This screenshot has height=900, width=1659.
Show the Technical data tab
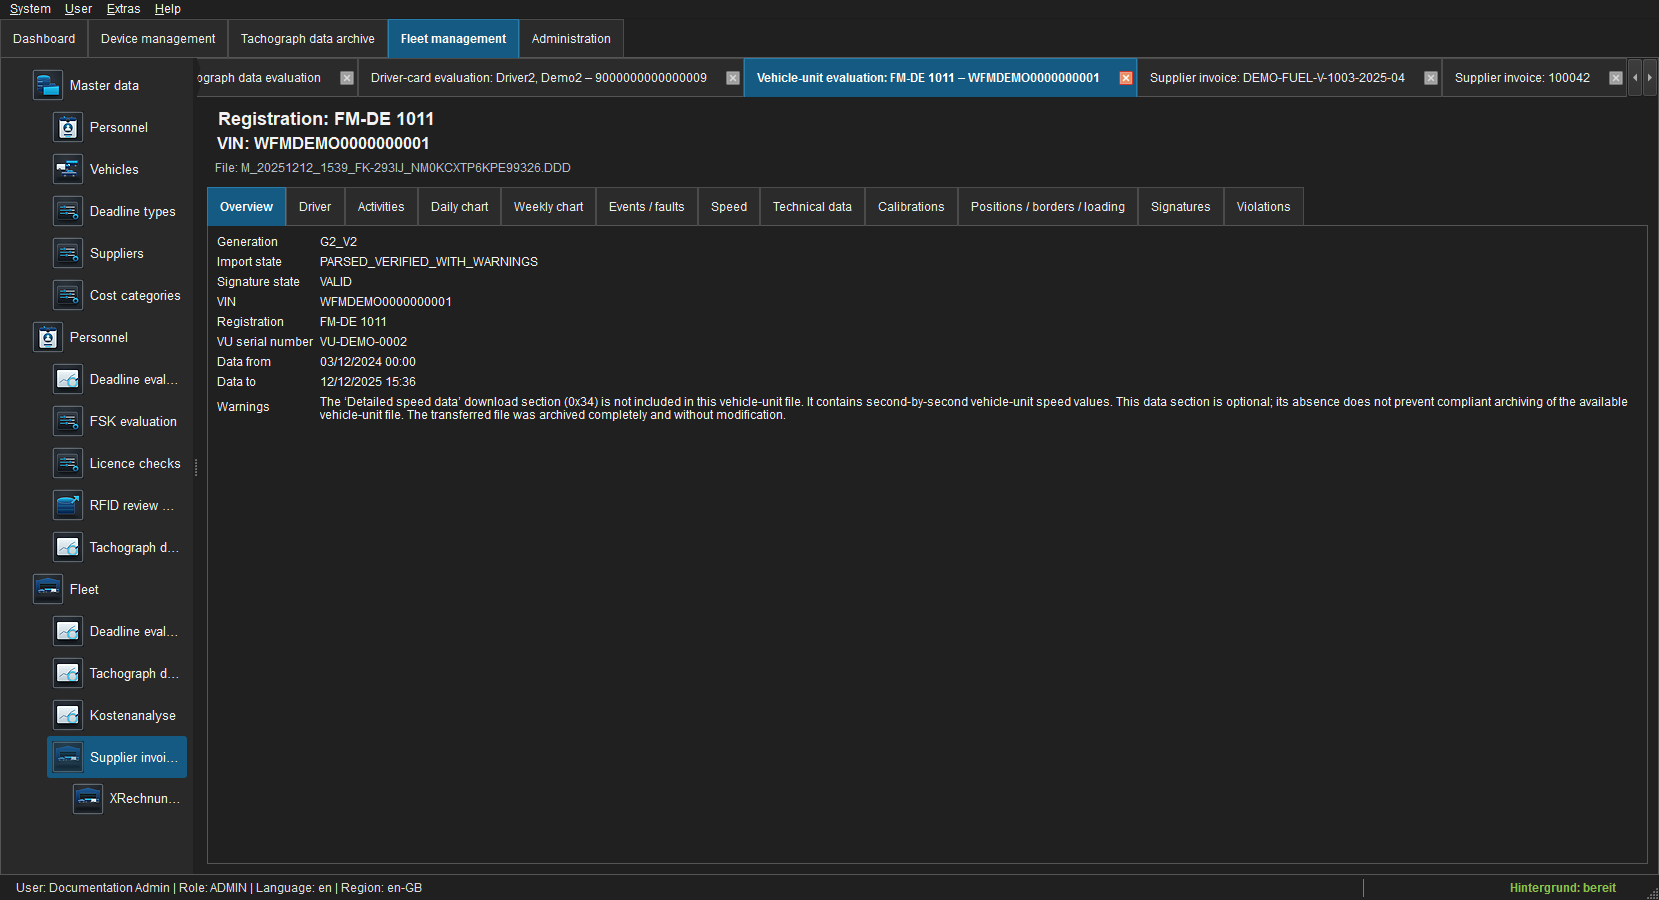[x=812, y=207]
